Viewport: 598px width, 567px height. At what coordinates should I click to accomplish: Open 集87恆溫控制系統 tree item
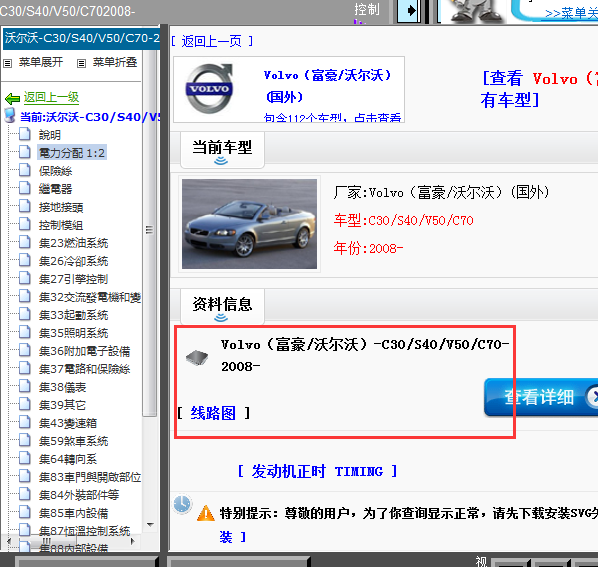coord(84,531)
